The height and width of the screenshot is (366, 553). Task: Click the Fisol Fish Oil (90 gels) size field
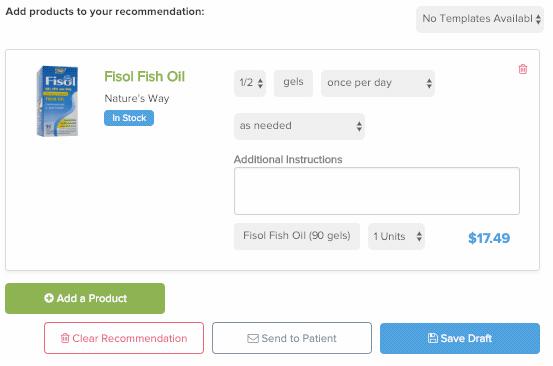297,236
